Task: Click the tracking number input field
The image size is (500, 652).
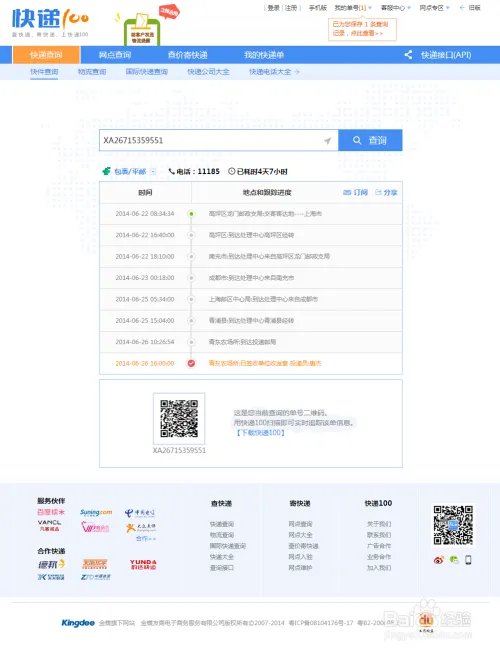Action: [218, 140]
